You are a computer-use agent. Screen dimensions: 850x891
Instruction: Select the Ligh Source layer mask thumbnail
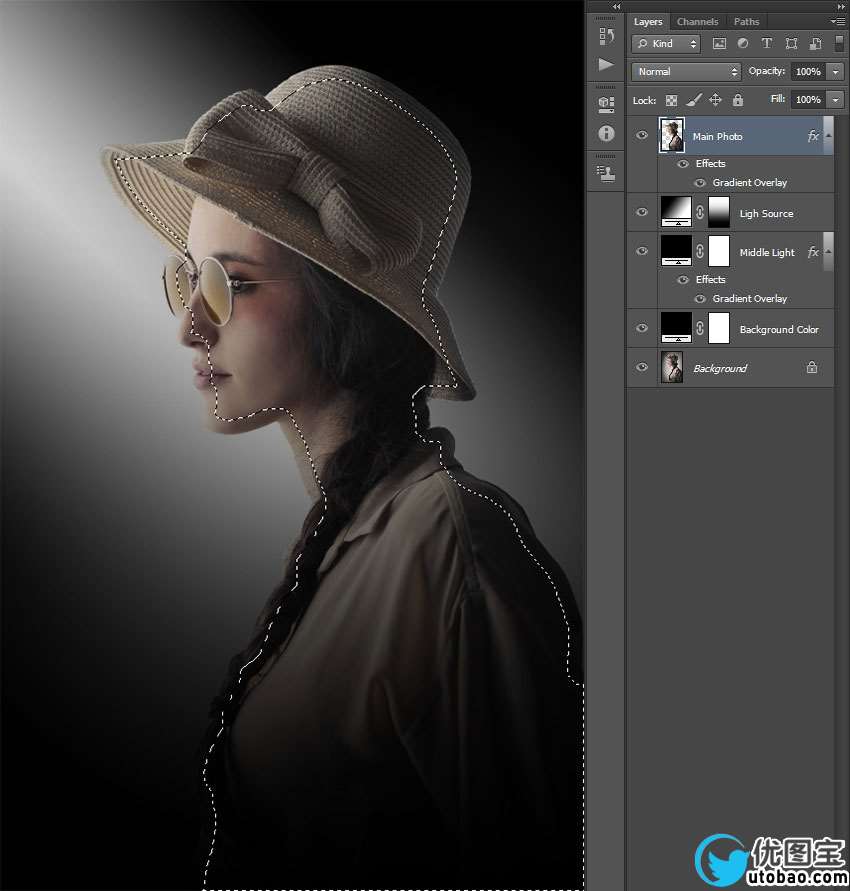[719, 212]
